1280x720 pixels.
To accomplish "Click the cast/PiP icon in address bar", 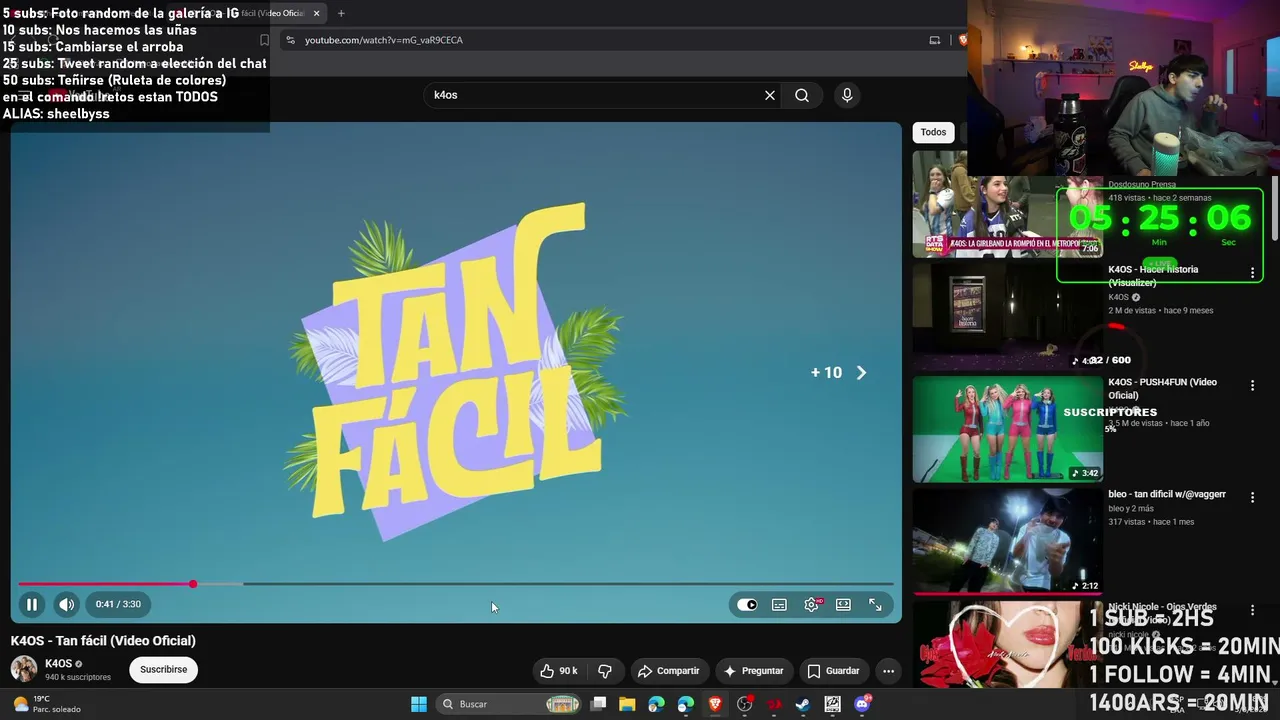I will pos(935,40).
